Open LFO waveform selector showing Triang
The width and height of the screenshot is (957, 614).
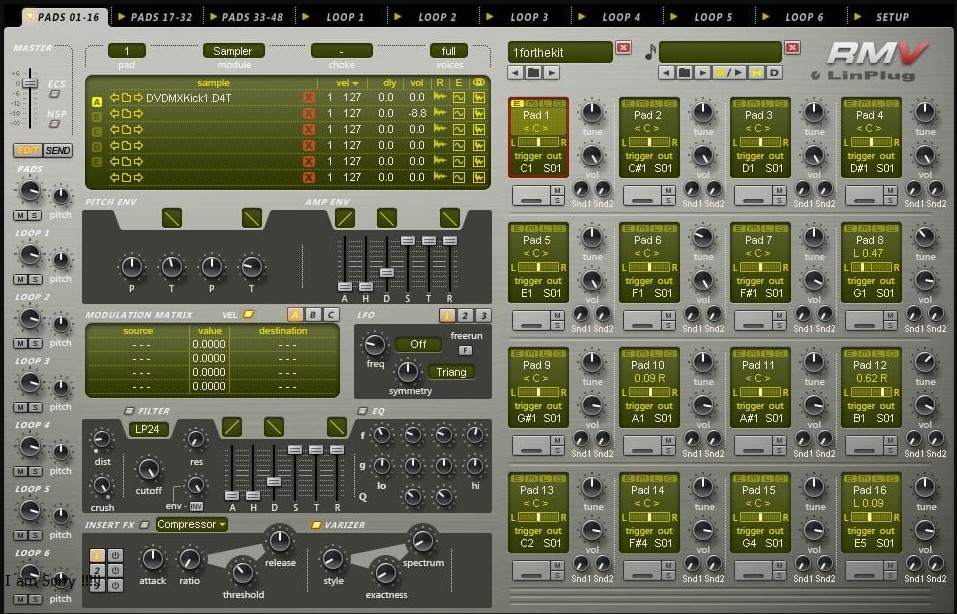452,372
